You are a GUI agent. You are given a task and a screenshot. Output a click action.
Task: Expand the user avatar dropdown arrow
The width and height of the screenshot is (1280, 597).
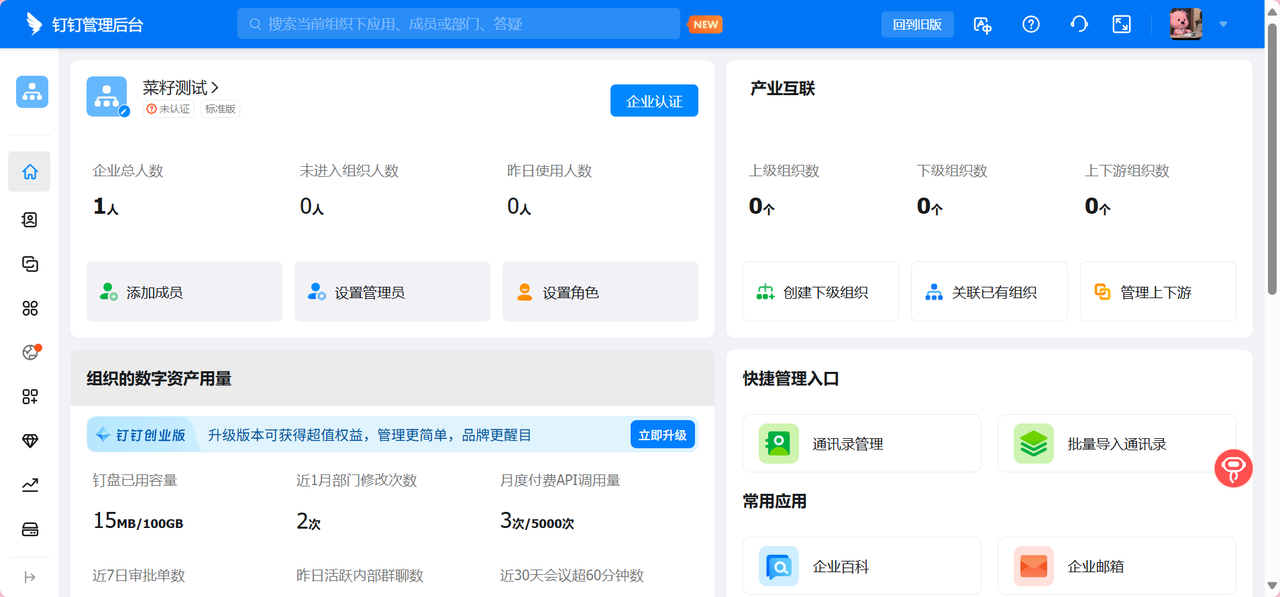coord(1223,24)
